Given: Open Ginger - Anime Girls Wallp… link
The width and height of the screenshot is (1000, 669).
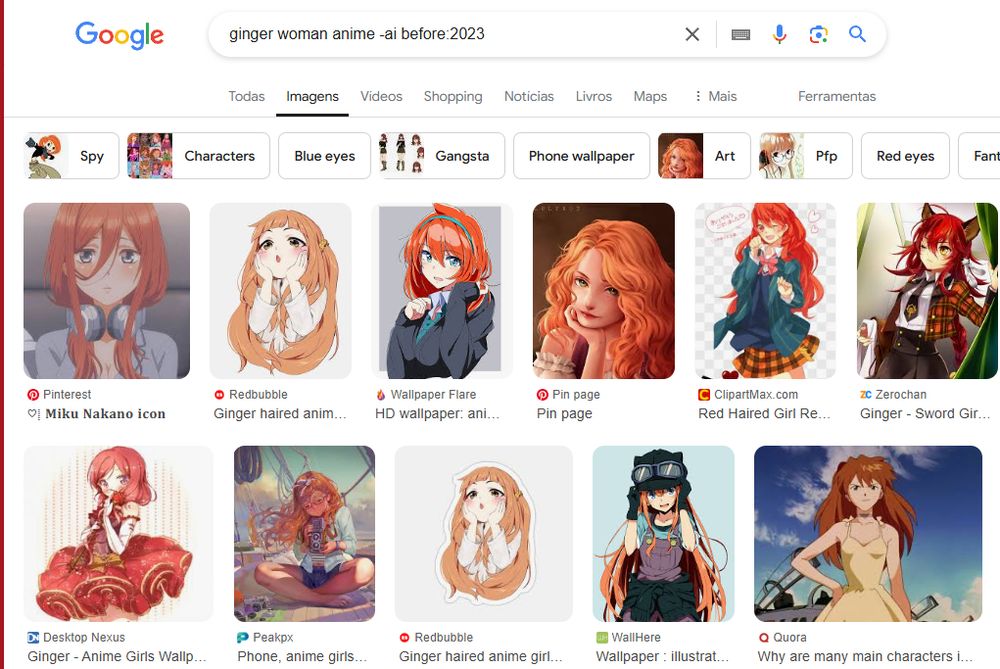Looking at the screenshot, I should tap(117, 656).
